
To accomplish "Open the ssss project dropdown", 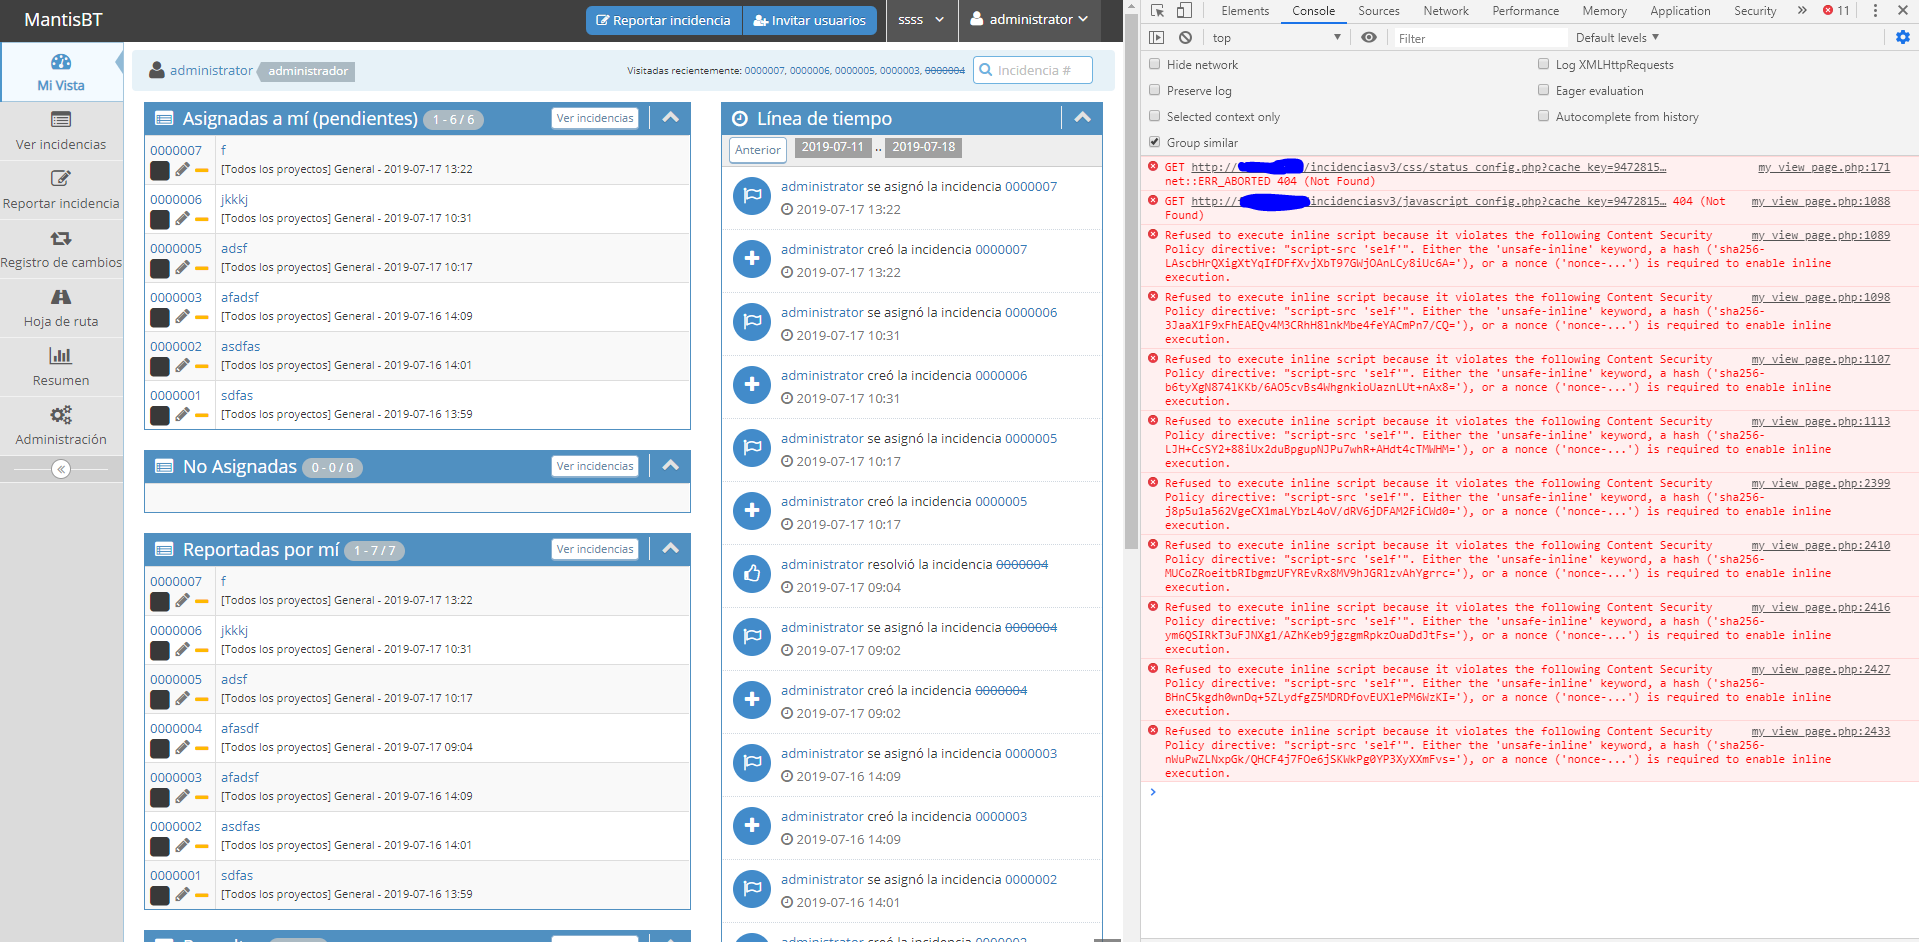I will [x=921, y=20].
